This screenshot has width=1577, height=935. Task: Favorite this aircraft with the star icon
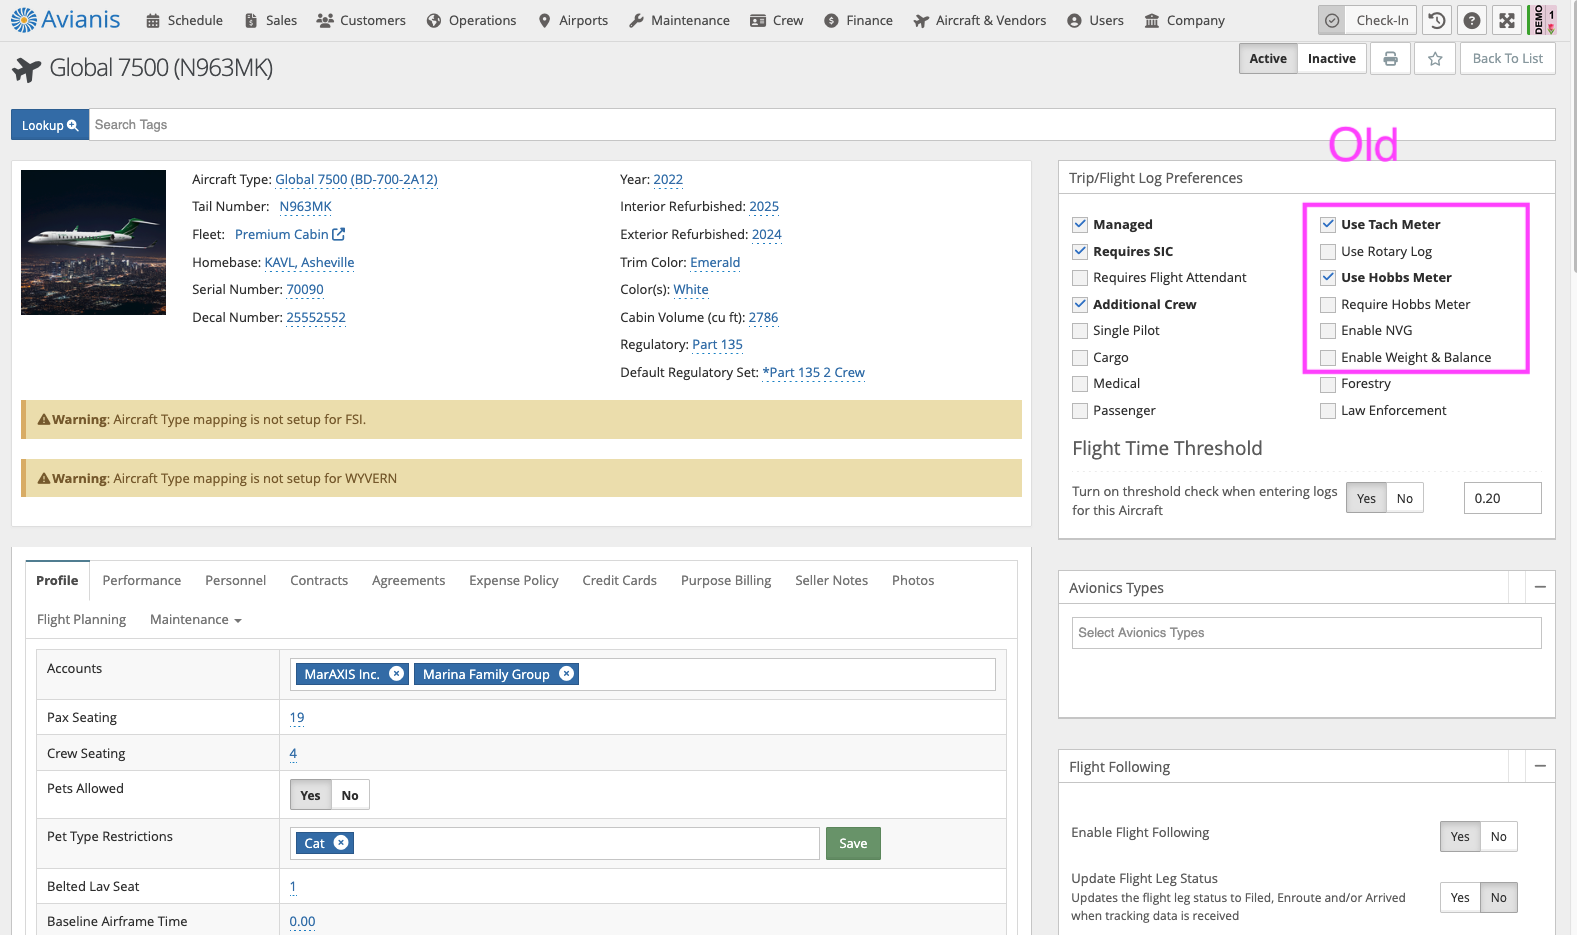coord(1435,59)
